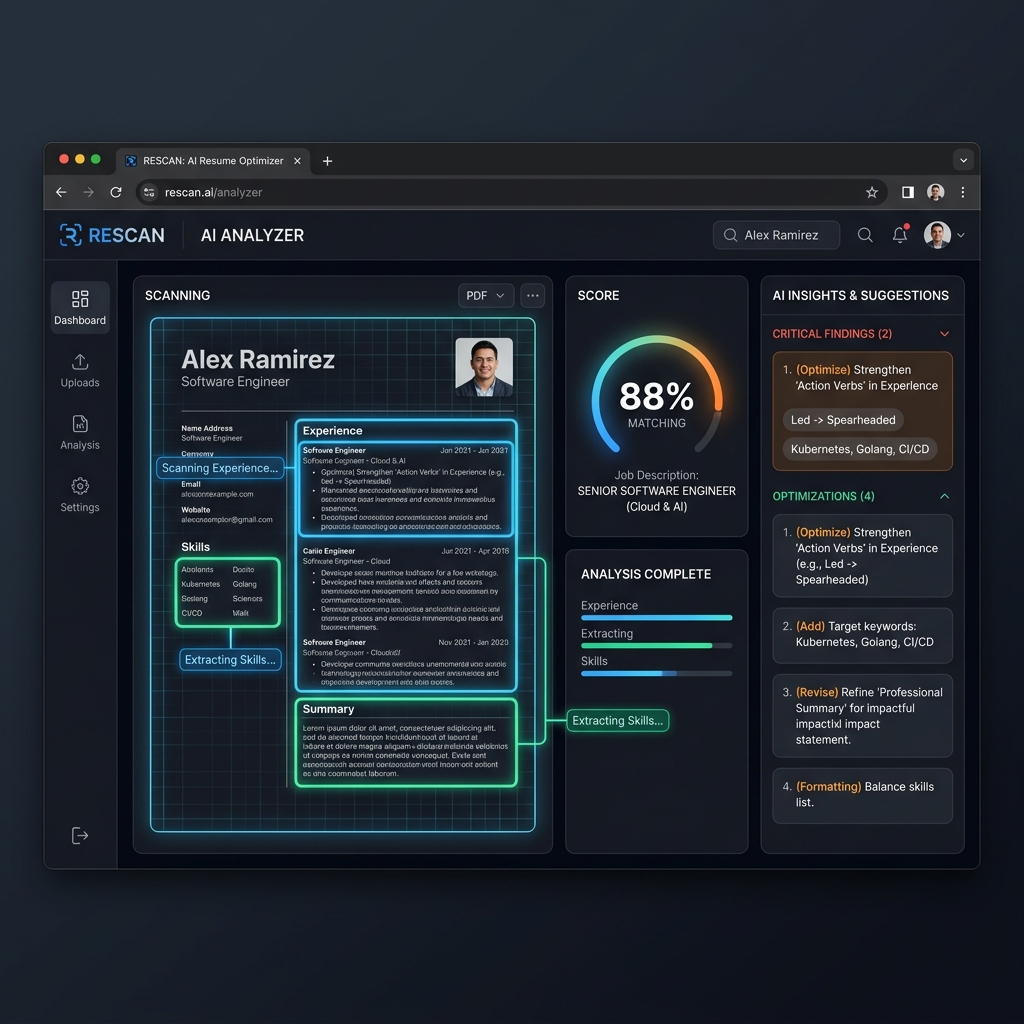Open the Analysis sidebar item

pos(80,432)
